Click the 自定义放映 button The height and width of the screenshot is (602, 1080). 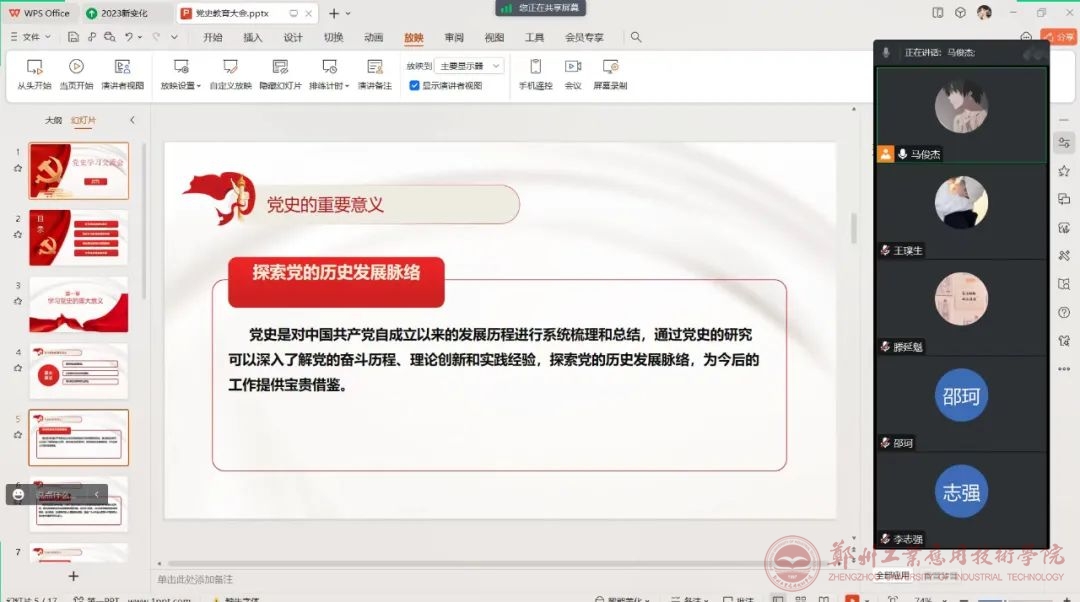coord(230,74)
